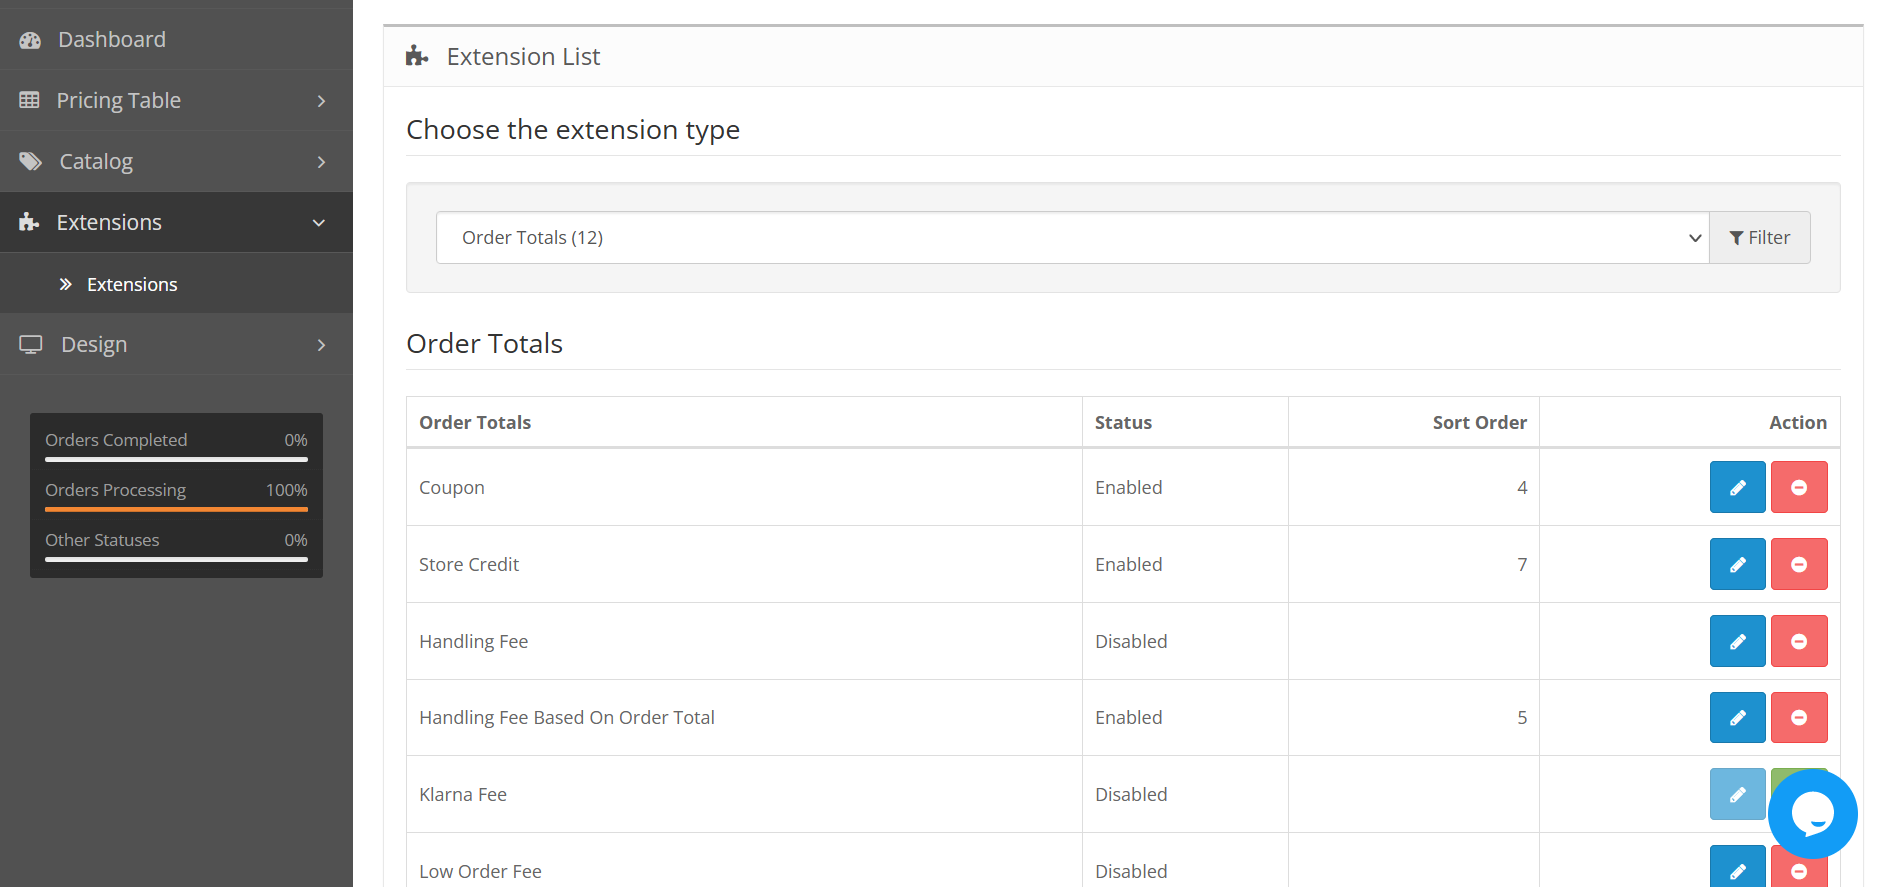Viewport: 1882px width, 887px height.
Task: Click the Filter button
Action: click(1760, 237)
